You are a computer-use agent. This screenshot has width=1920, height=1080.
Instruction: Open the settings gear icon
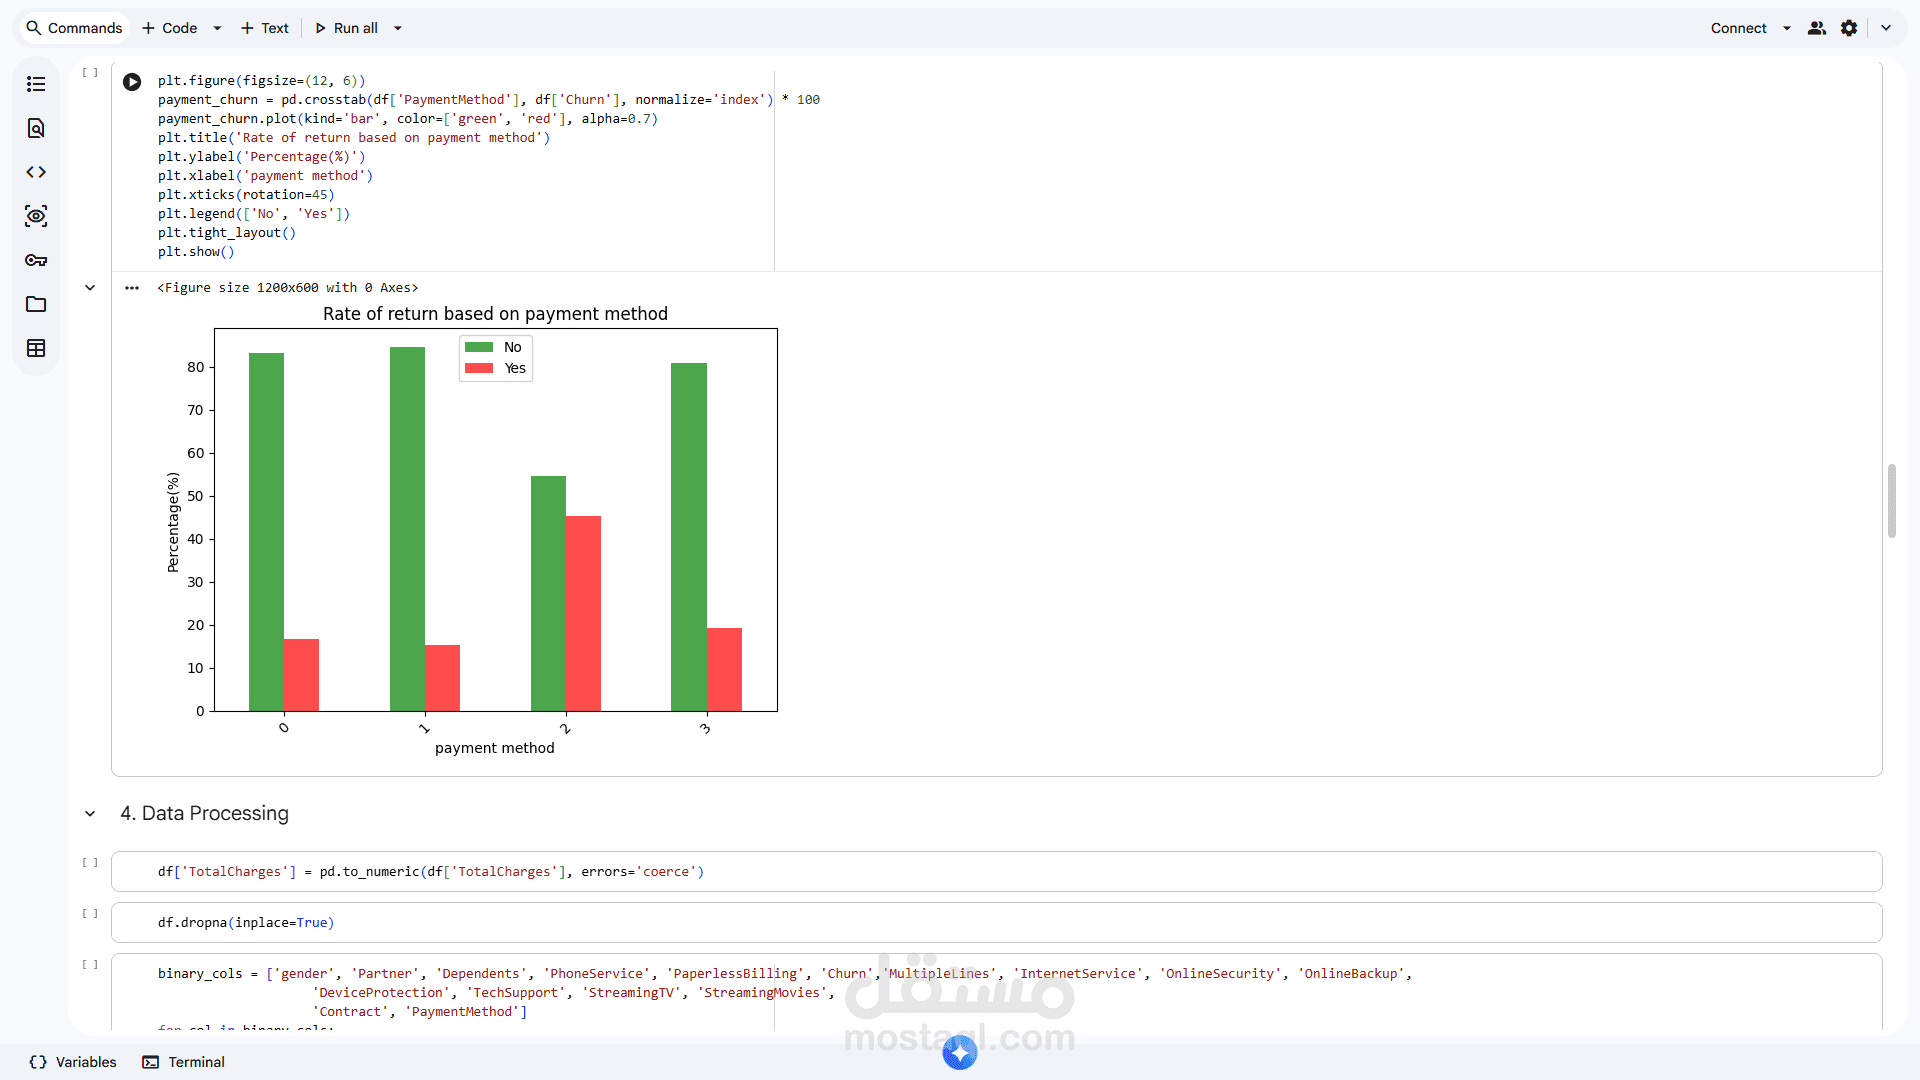[x=1849, y=28]
